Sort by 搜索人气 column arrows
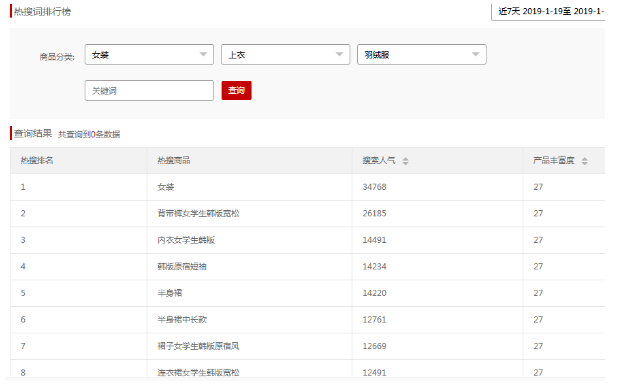The image size is (641, 386). click(405, 161)
